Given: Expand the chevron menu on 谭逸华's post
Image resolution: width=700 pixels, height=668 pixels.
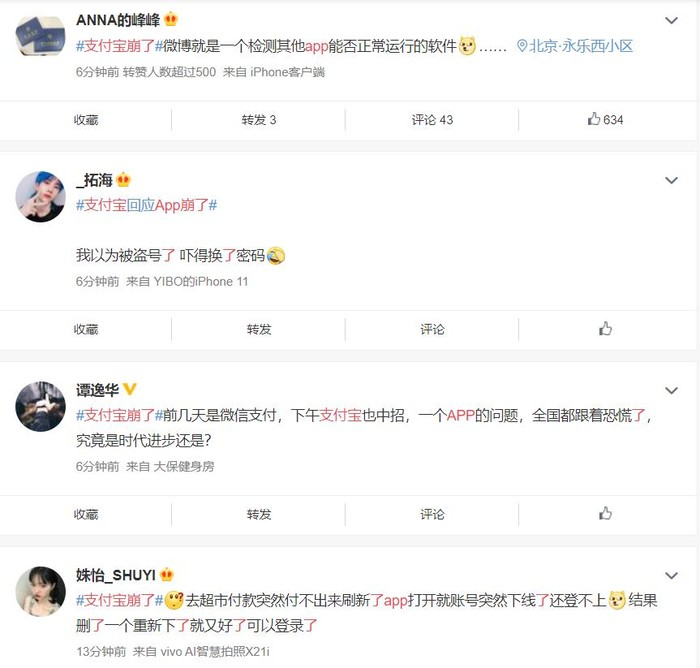Looking at the screenshot, I should [x=671, y=390].
